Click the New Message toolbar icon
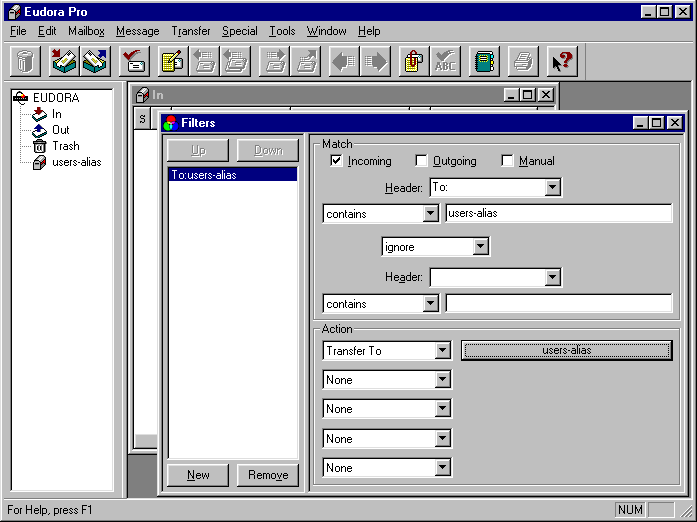697x522 pixels. tap(172, 62)
